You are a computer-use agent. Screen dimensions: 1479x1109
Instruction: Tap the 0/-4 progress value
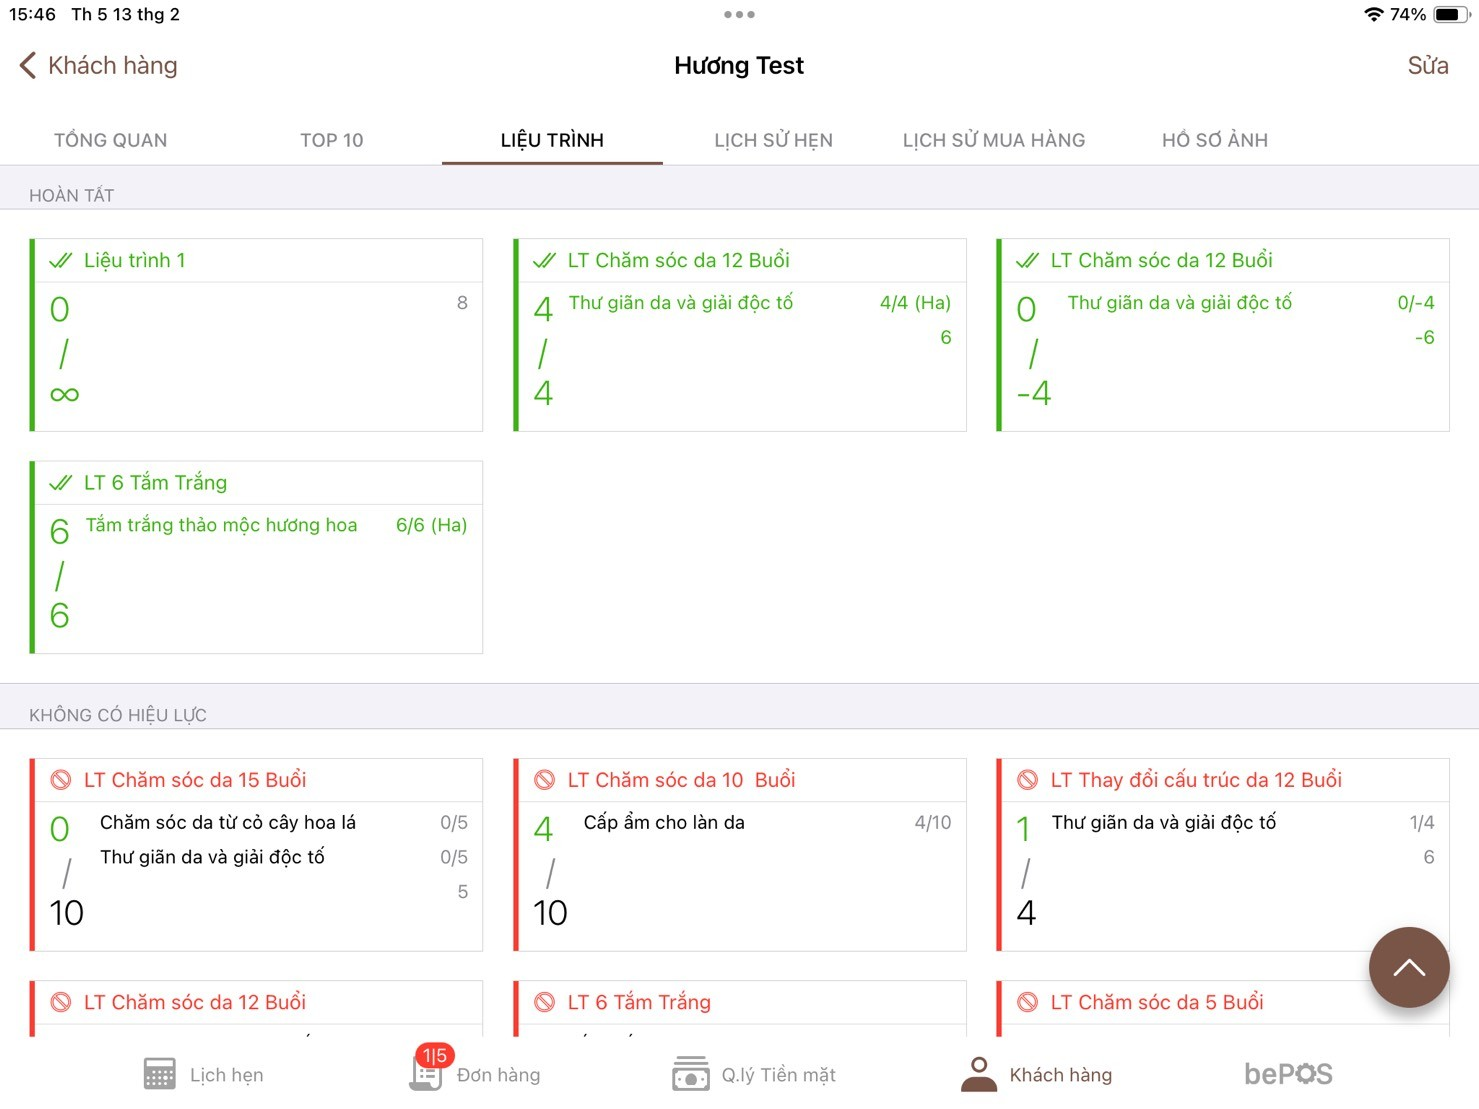(1416, 303)
